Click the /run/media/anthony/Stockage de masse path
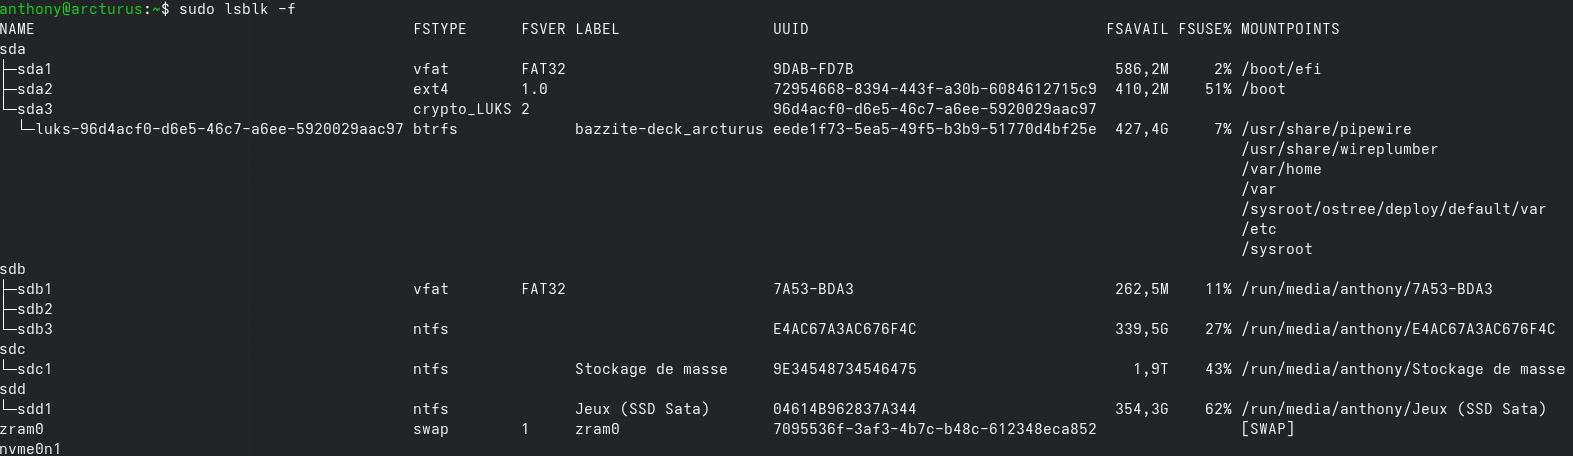The height and width of the screenshot is (456, 1573). tap(1403, 369)
